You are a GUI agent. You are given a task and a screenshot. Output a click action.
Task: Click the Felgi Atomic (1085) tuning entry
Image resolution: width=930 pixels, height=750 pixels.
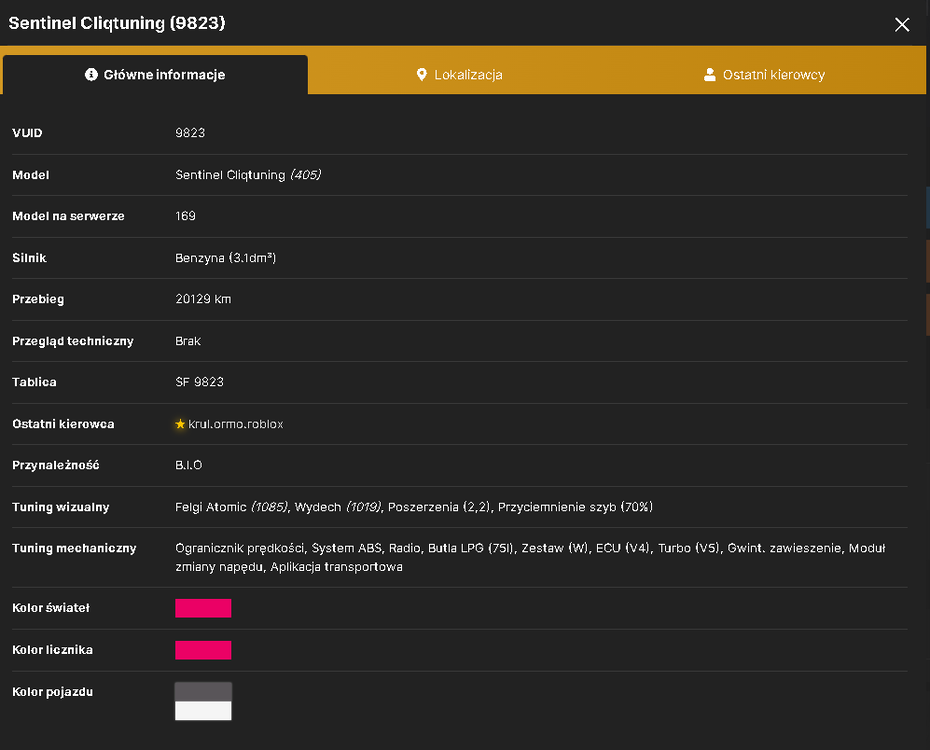(231, 507)
